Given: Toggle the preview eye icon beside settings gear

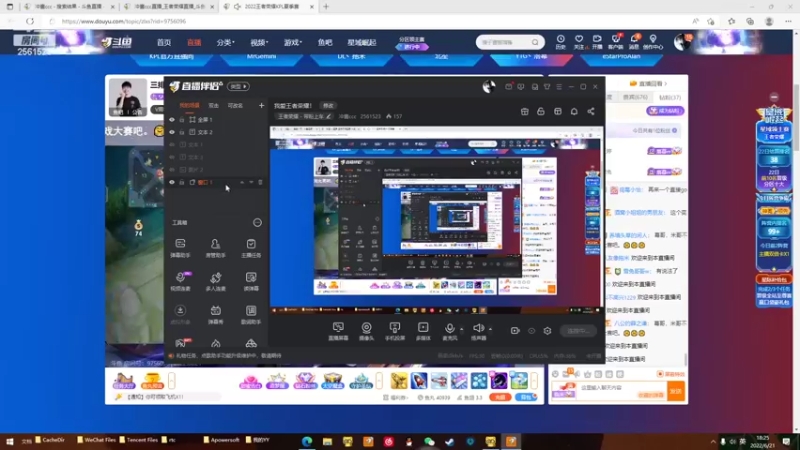Looking at the screenshot, I should click(531, 331).
